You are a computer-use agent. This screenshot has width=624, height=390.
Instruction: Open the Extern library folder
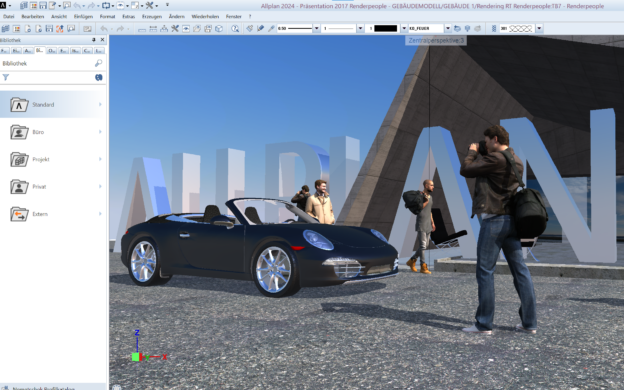coord(53,214)
